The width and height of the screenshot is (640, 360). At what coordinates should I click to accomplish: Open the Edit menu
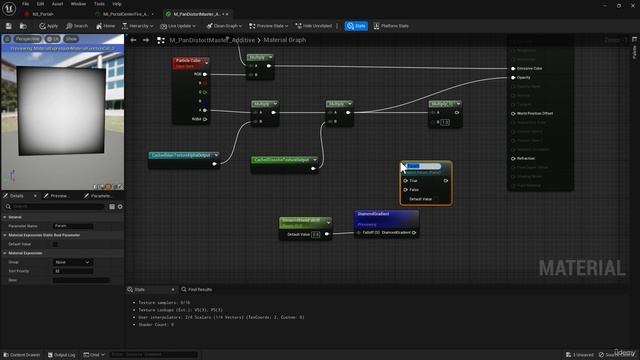40,4
